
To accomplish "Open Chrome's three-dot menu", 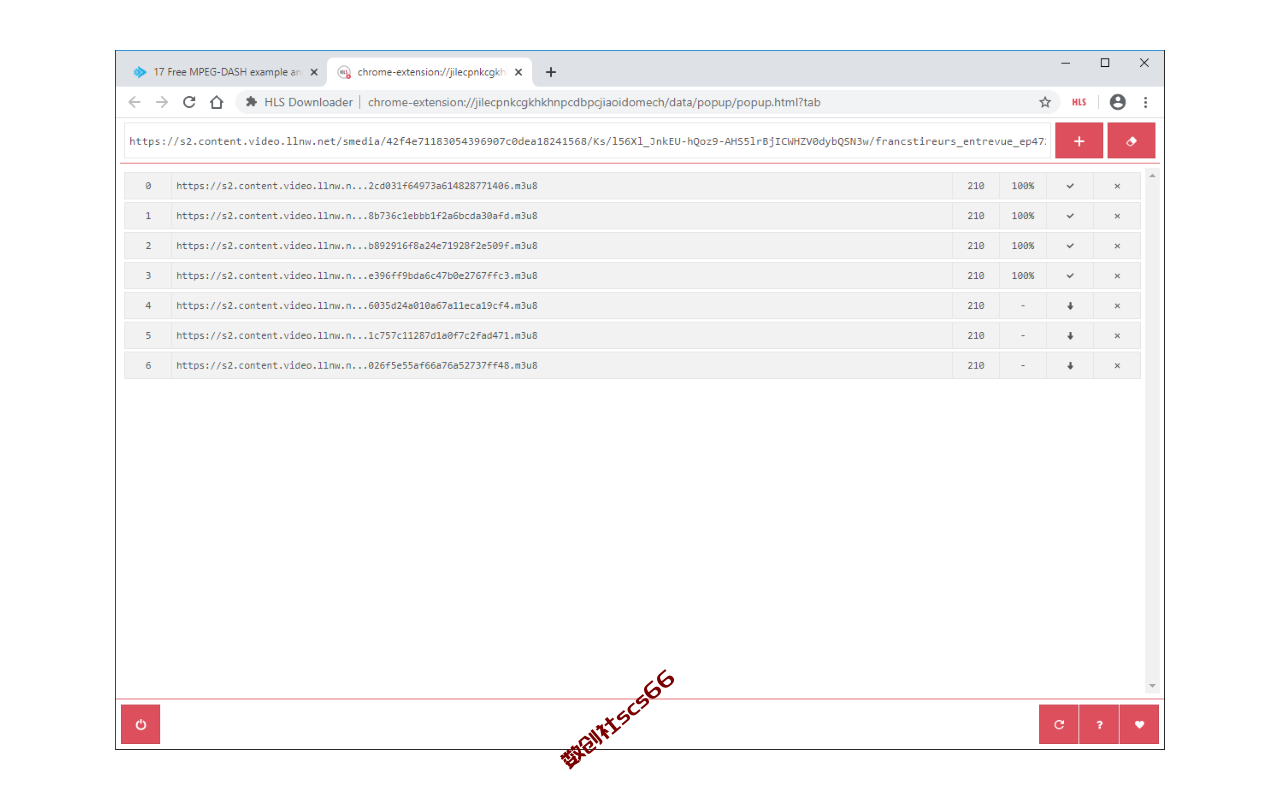I will [1145, 102].
